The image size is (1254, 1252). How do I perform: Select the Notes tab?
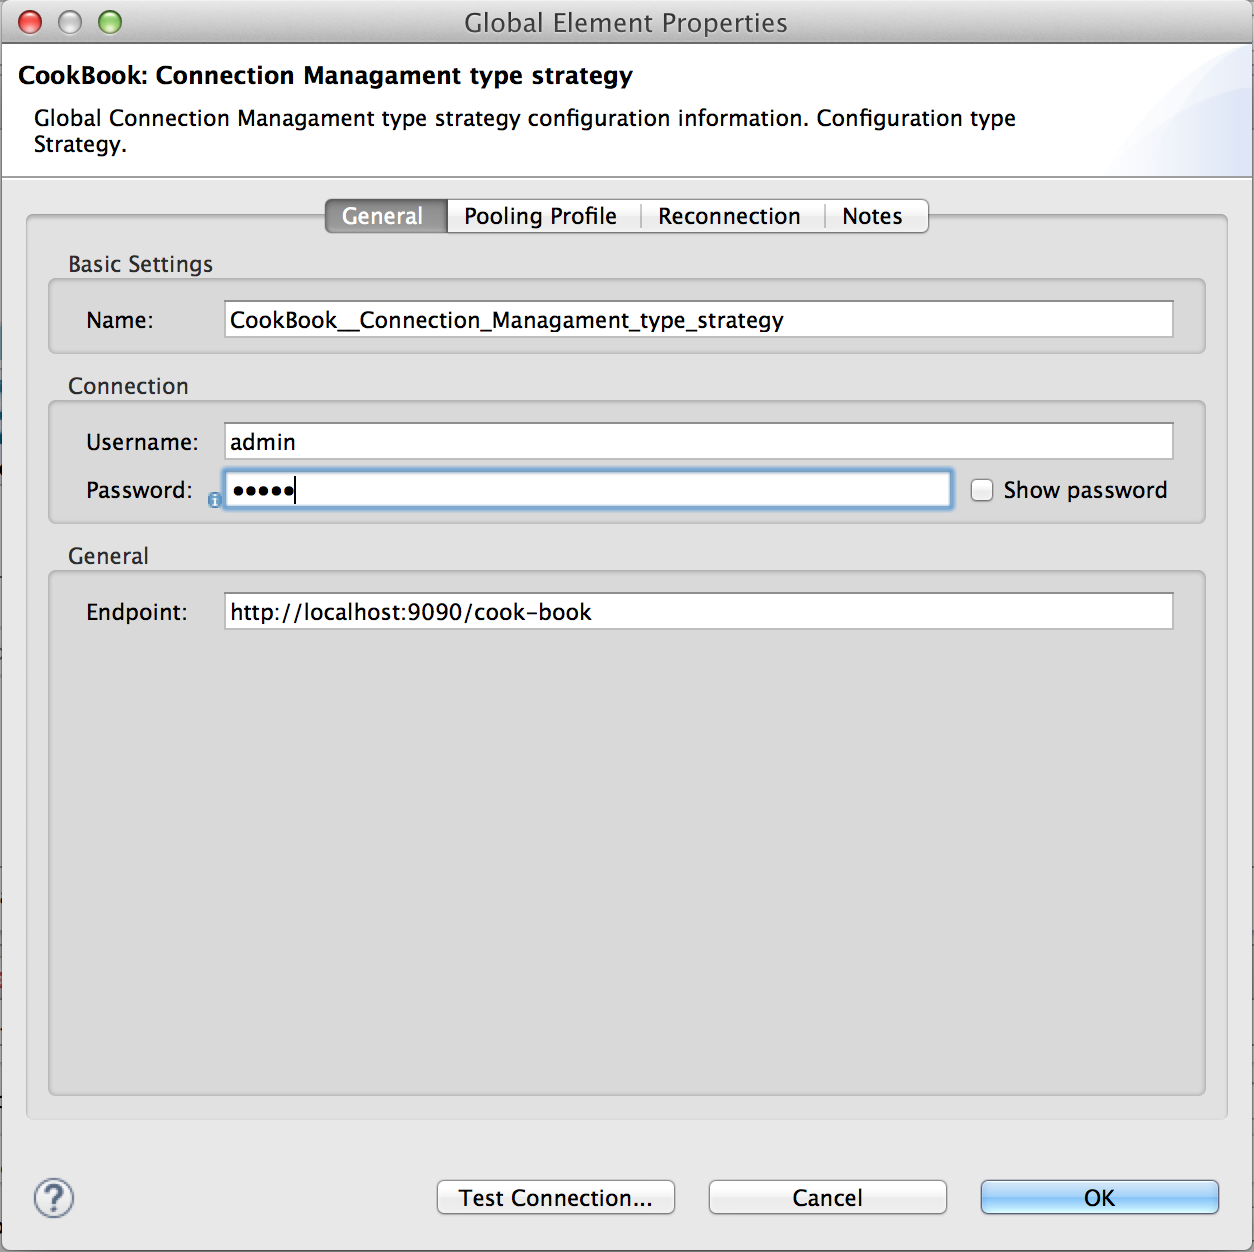click(872, 216)
